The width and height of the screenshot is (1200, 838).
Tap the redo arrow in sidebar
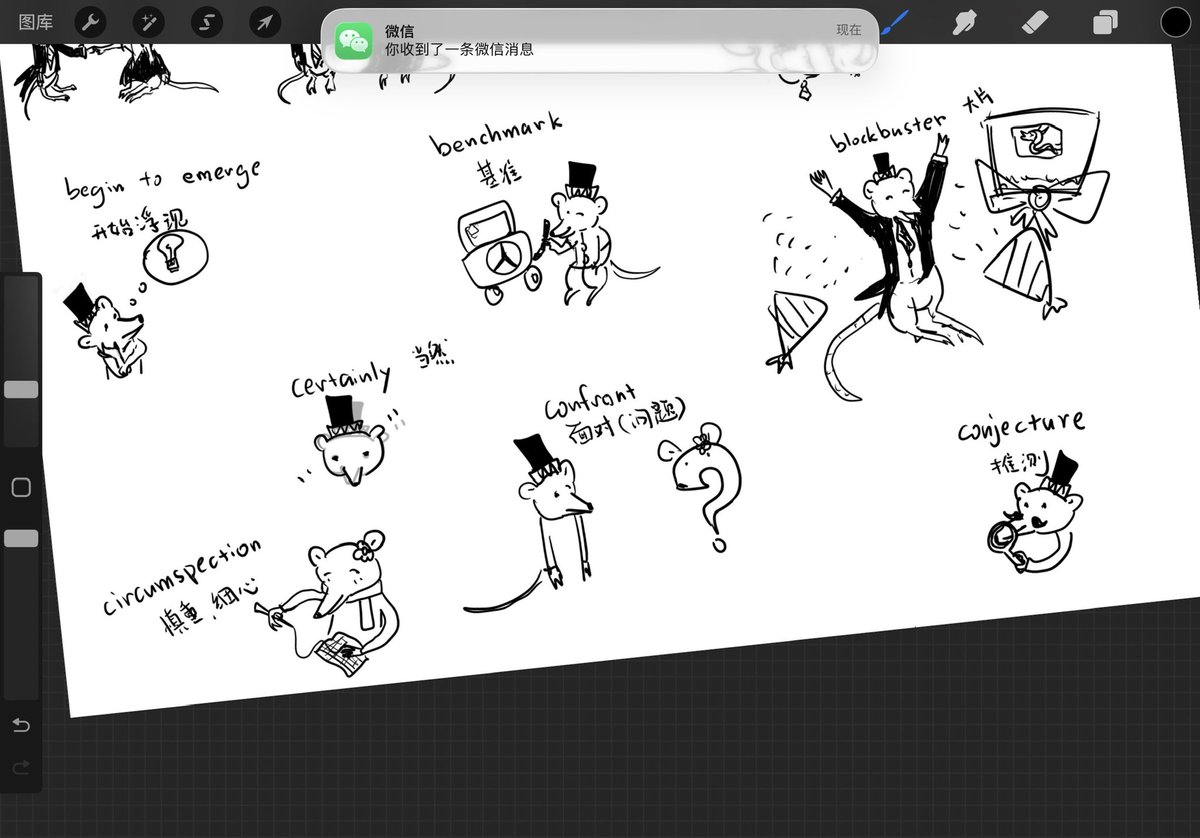[x=21, y=767]
